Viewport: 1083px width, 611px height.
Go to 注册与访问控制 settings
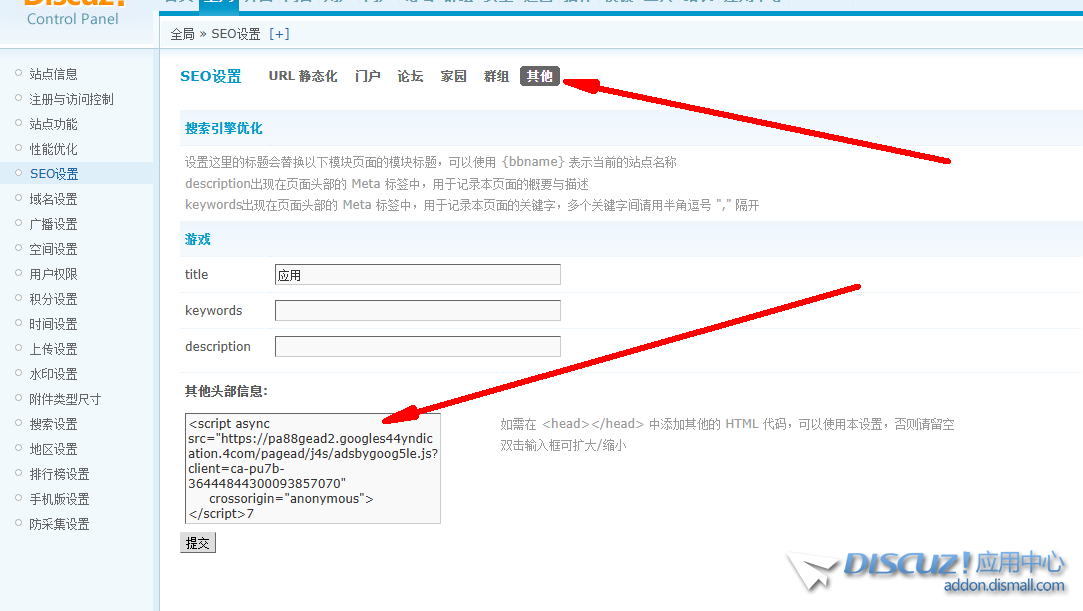click(71, 99)
